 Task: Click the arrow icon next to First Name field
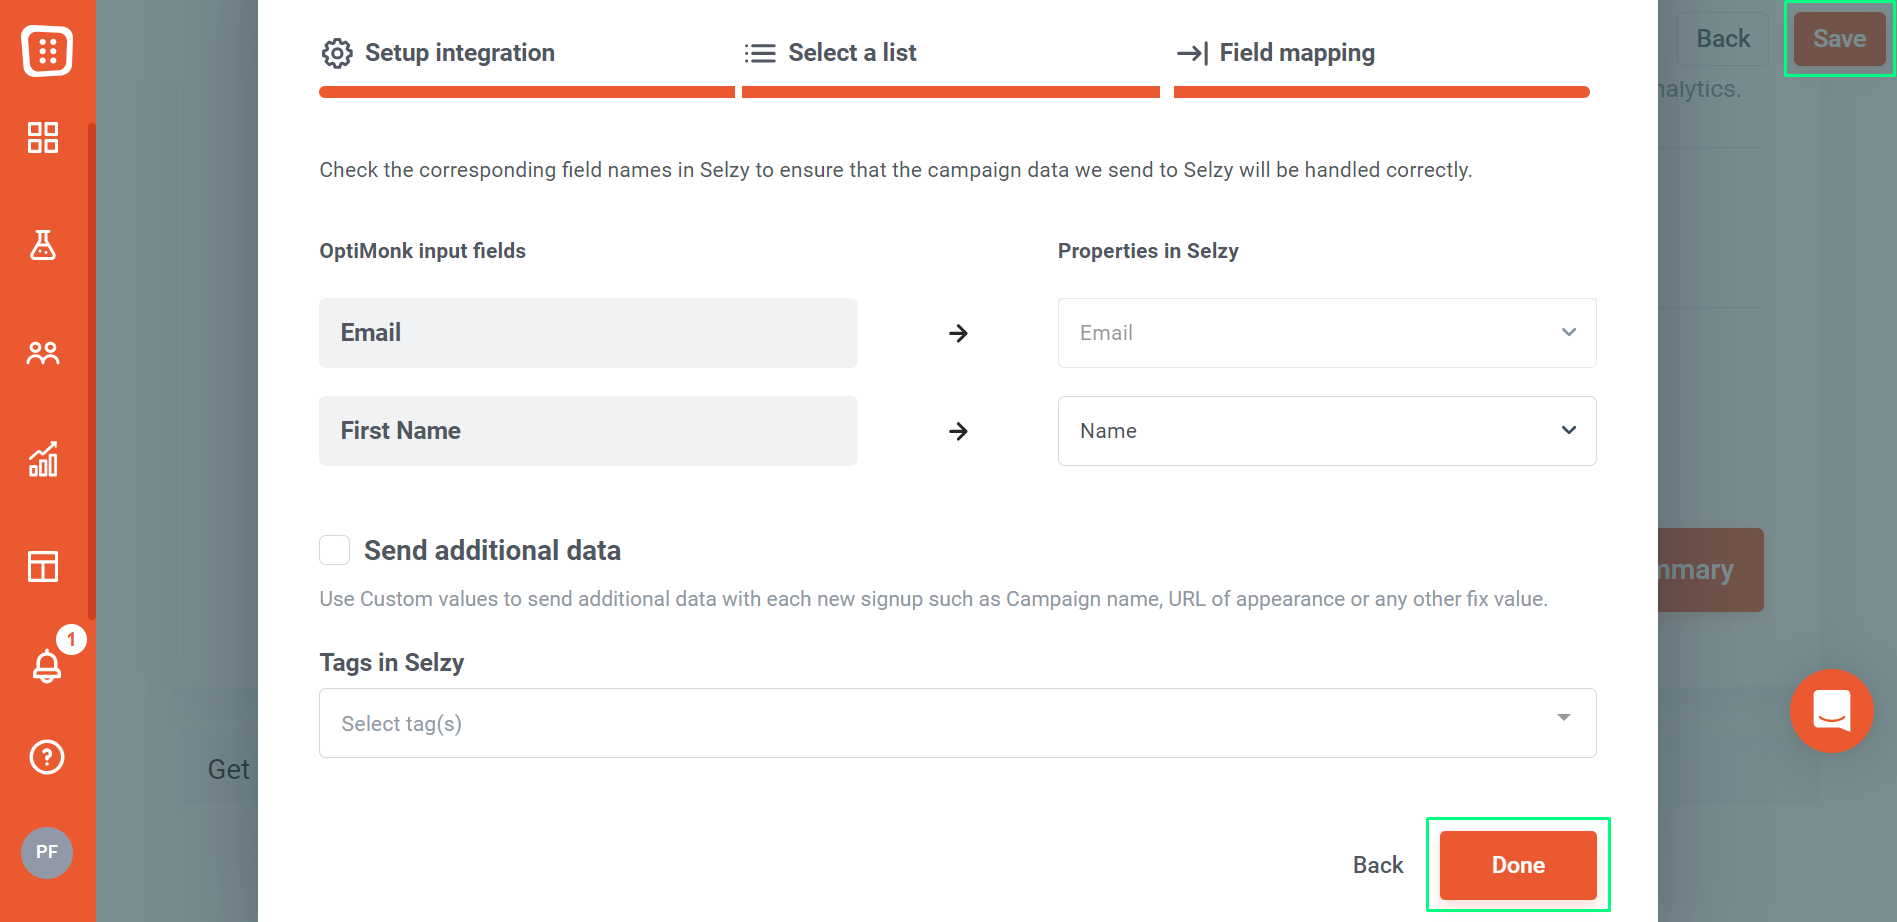(958, 431)
